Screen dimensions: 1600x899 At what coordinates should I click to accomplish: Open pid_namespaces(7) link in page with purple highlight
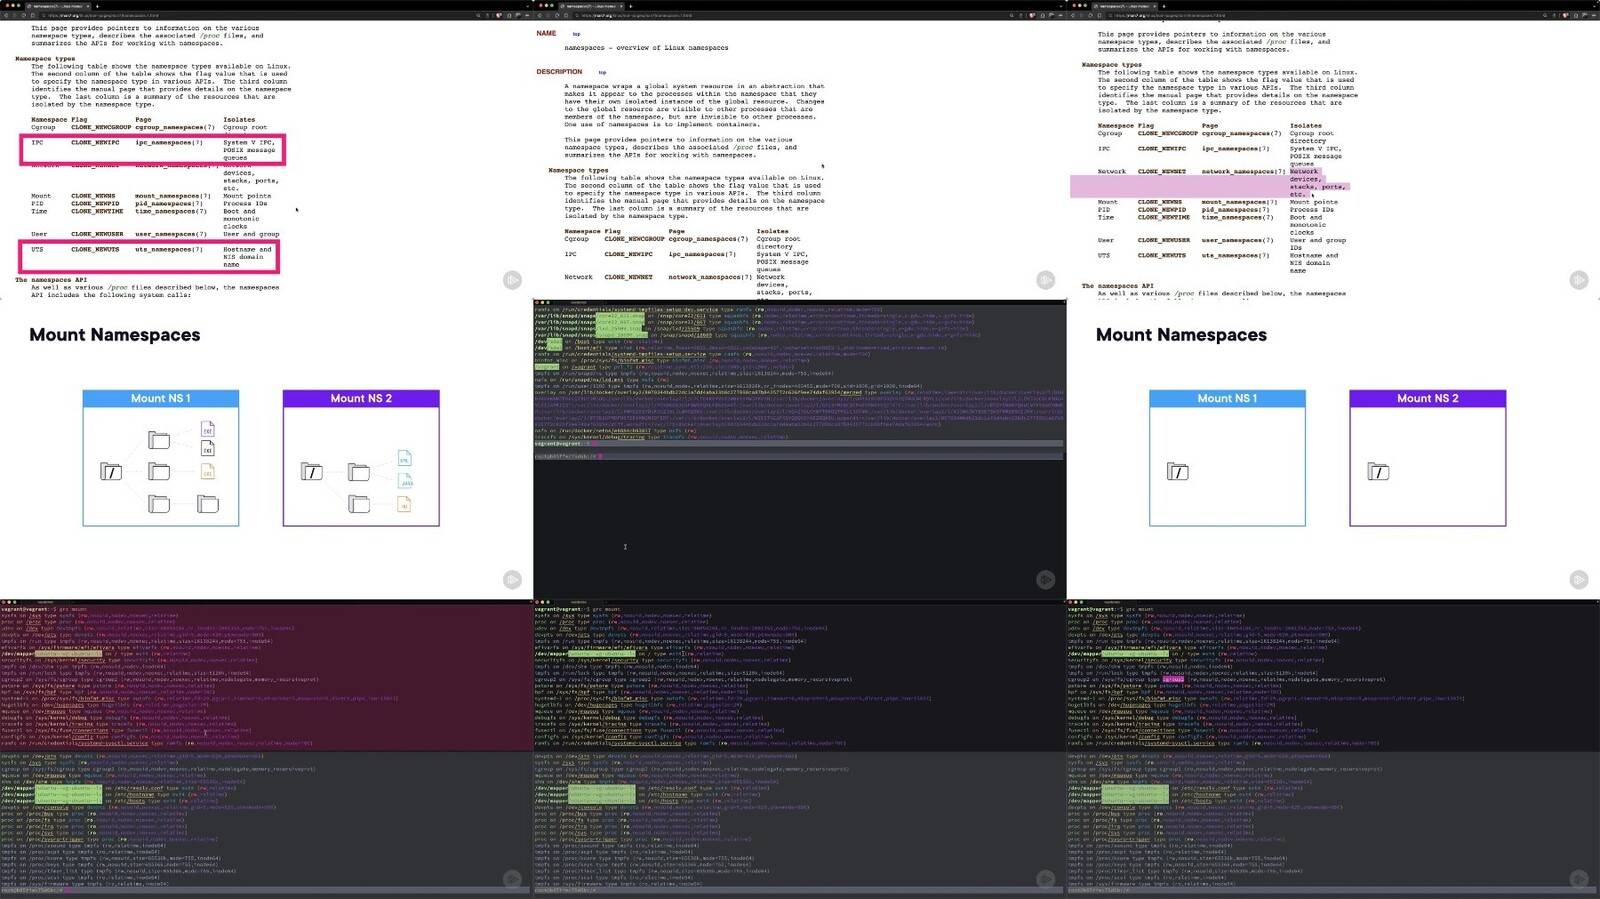tap(1236, 210)
